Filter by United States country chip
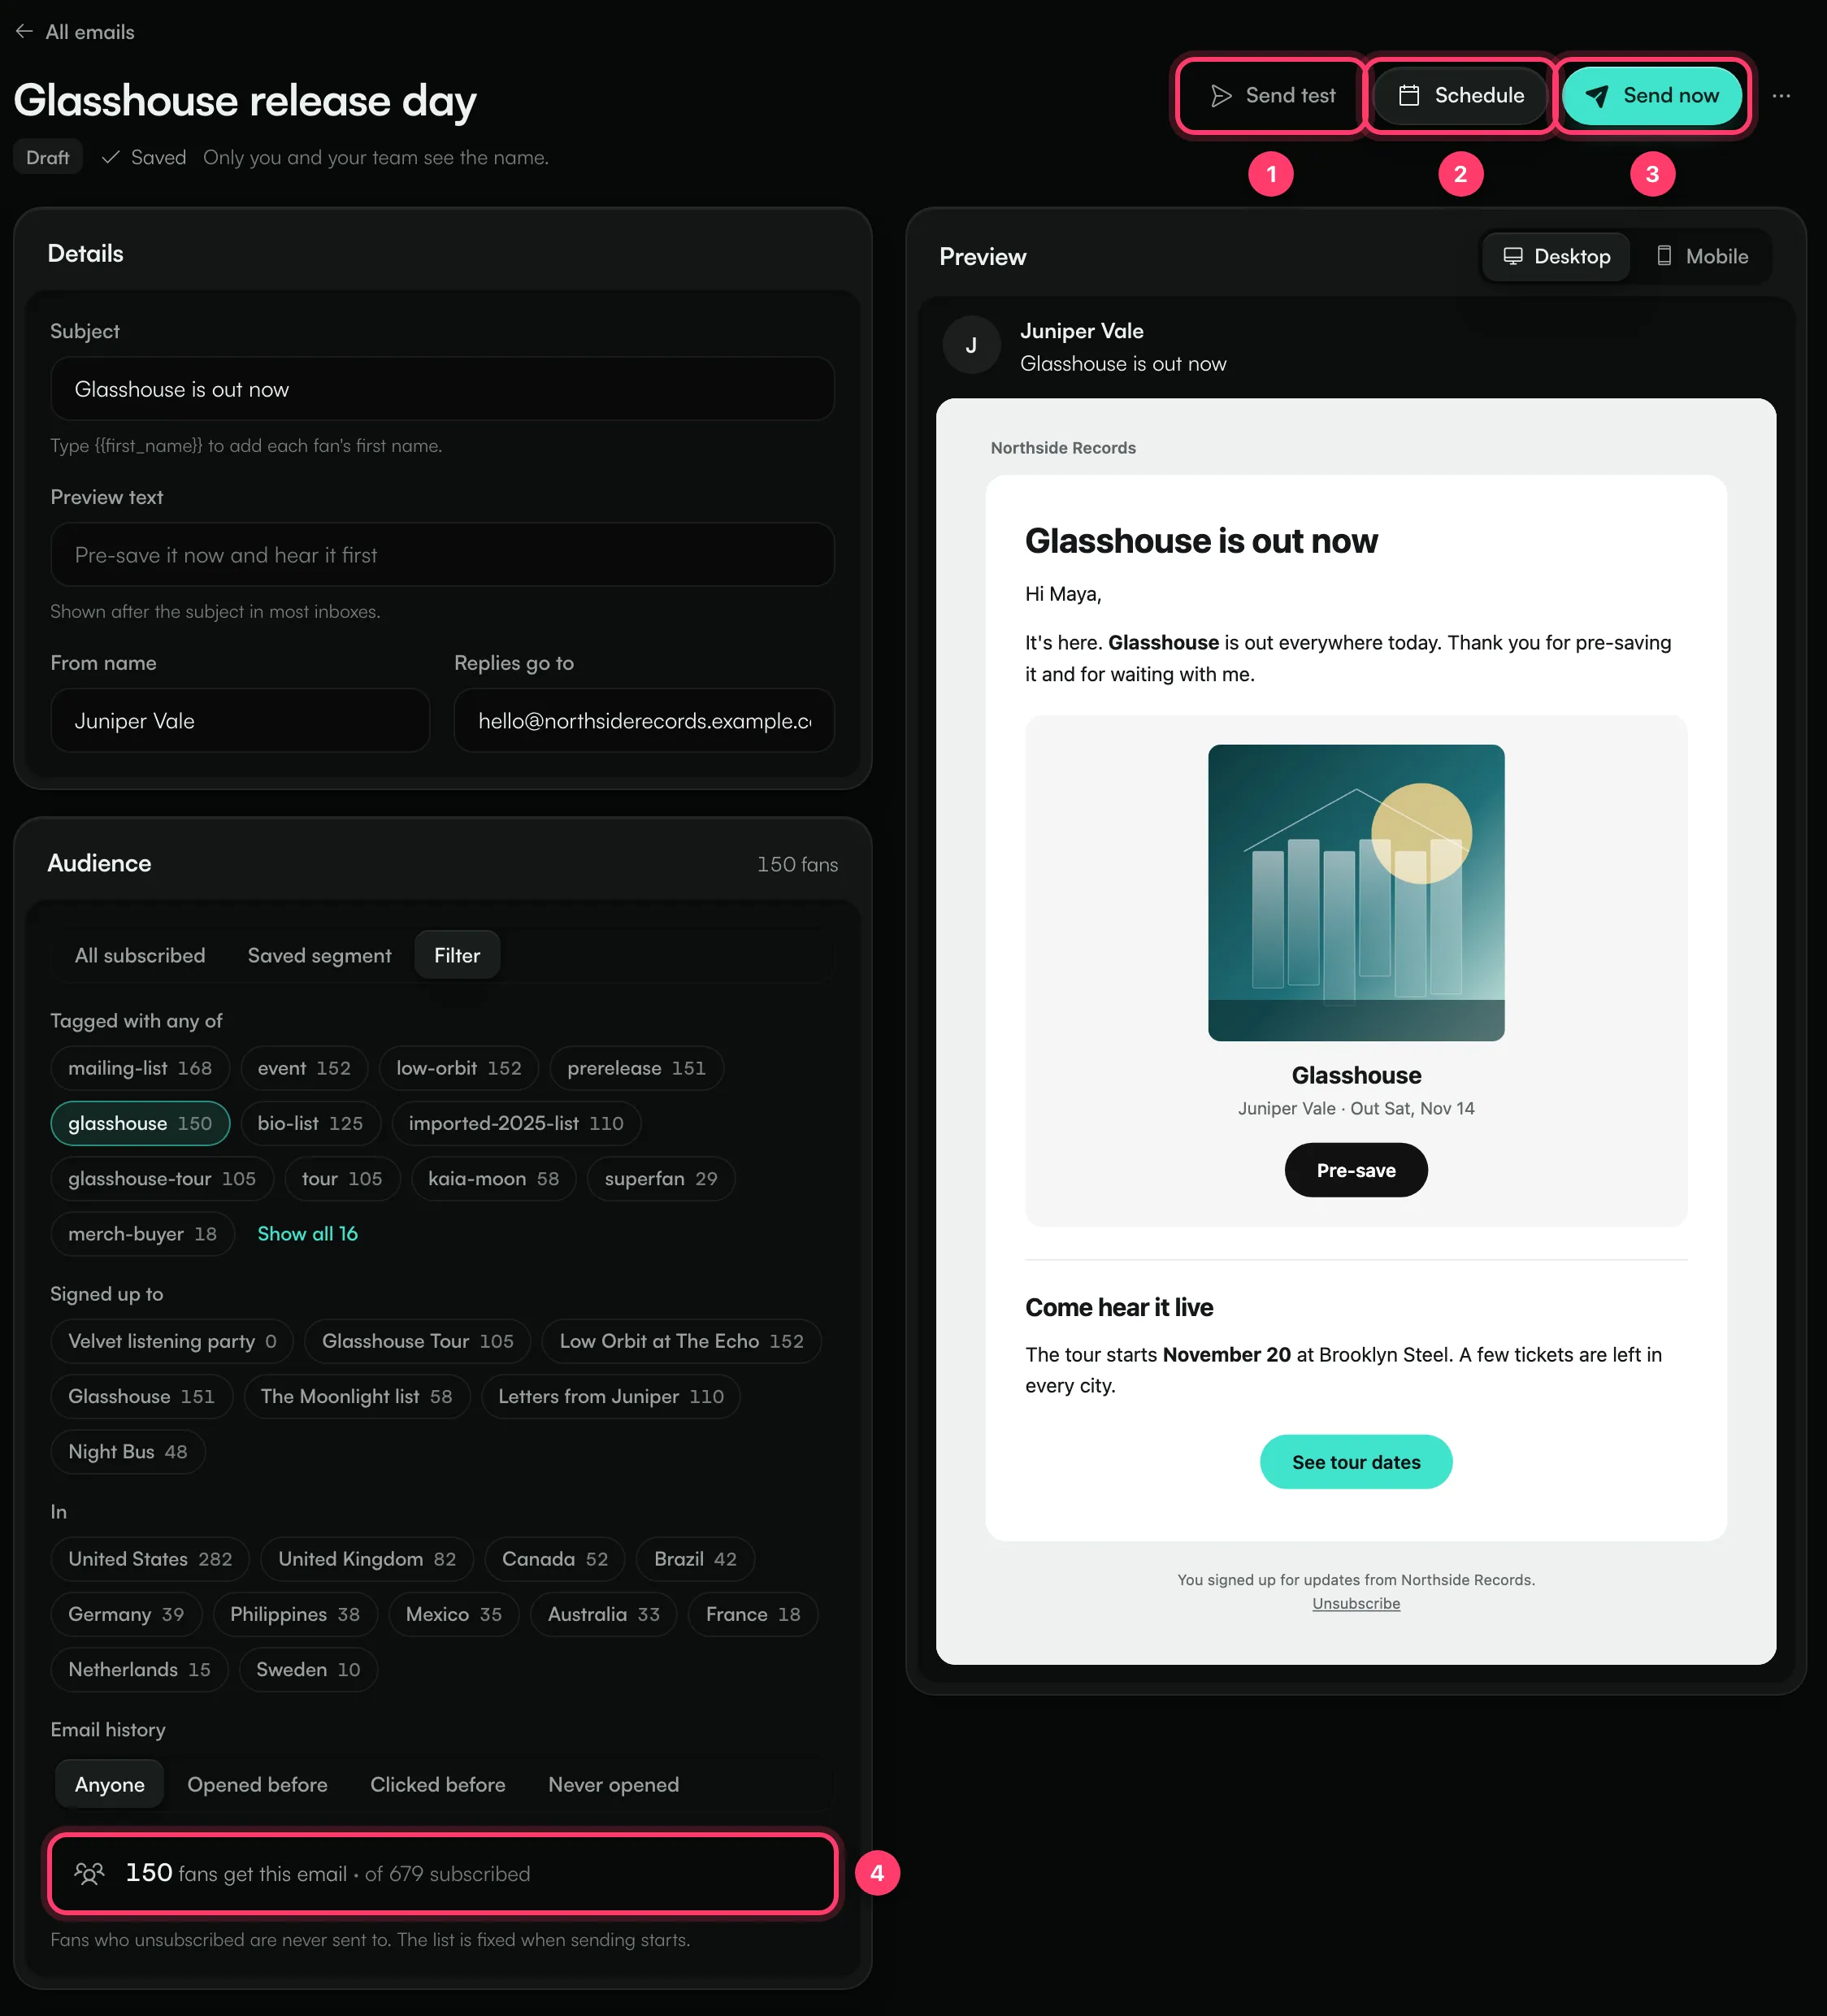The image size is (1827, 2016). click(x=150, y=1559)
